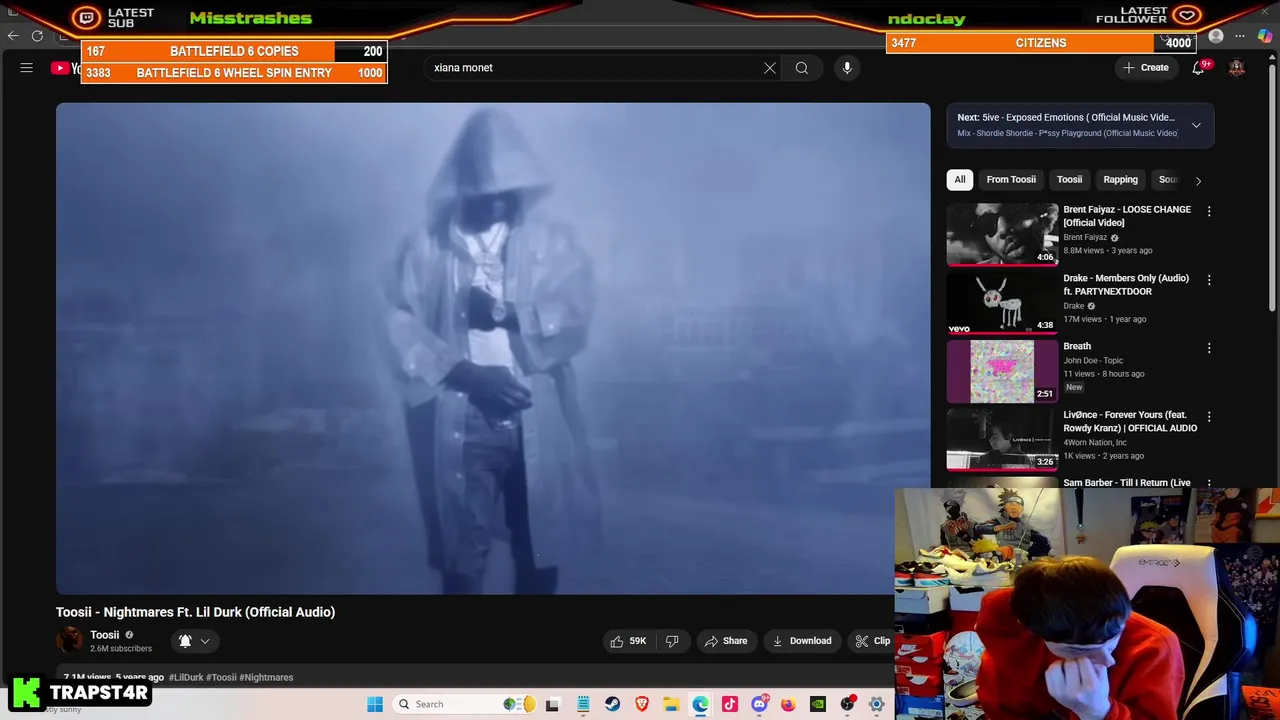Click the magnifier search button

[802, 68]
